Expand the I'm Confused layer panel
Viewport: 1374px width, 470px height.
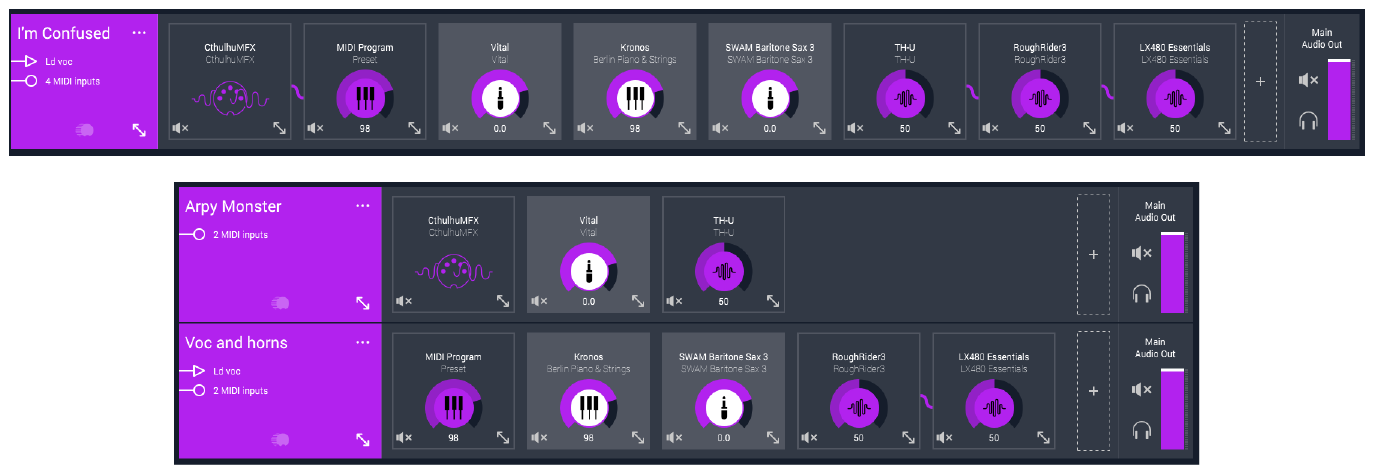[139, 130]
